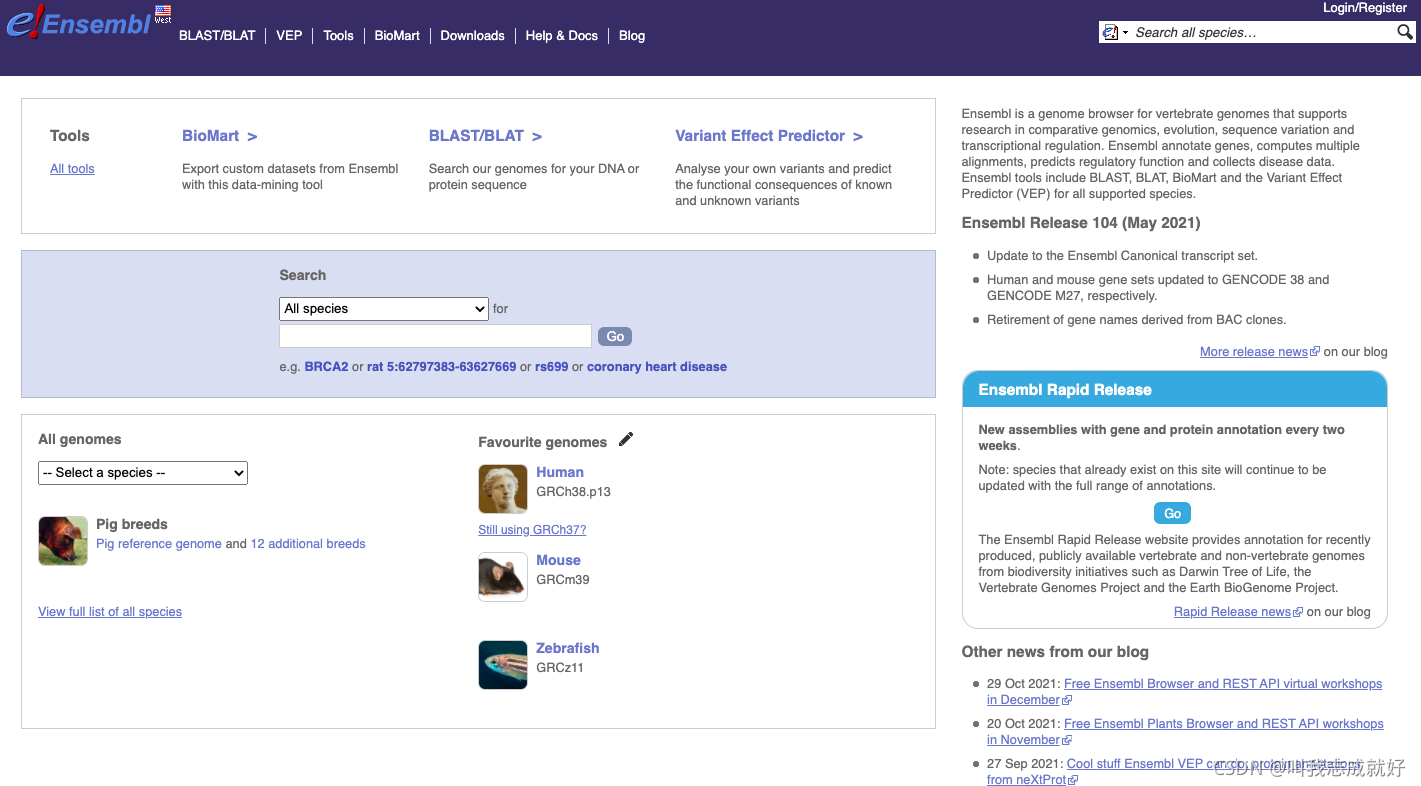Screen dimensions: 1421x786
Task: Open the Zebrafish favourite genome link
Action: coord(567,648)
